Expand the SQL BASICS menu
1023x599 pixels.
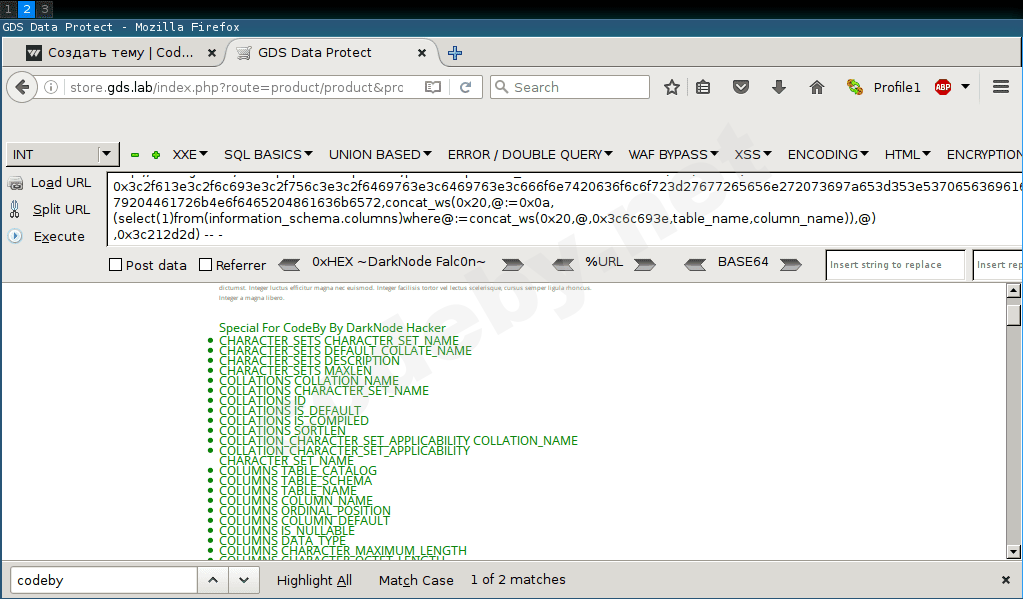tap(268, 155)
